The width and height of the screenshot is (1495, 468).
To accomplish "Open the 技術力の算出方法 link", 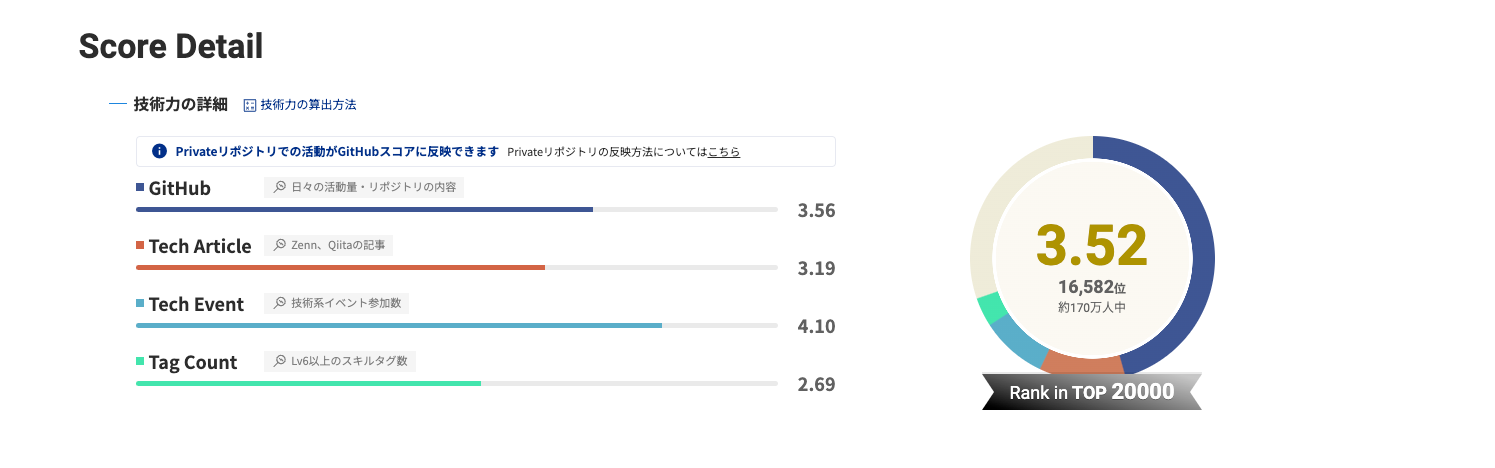I will tap(308, 105).
